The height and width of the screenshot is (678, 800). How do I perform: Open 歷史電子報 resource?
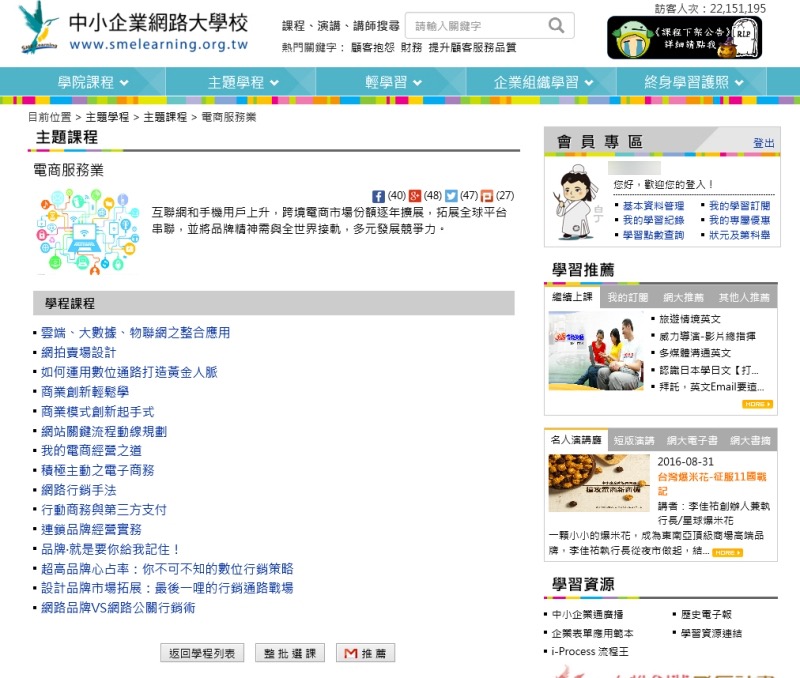(706, 615)
